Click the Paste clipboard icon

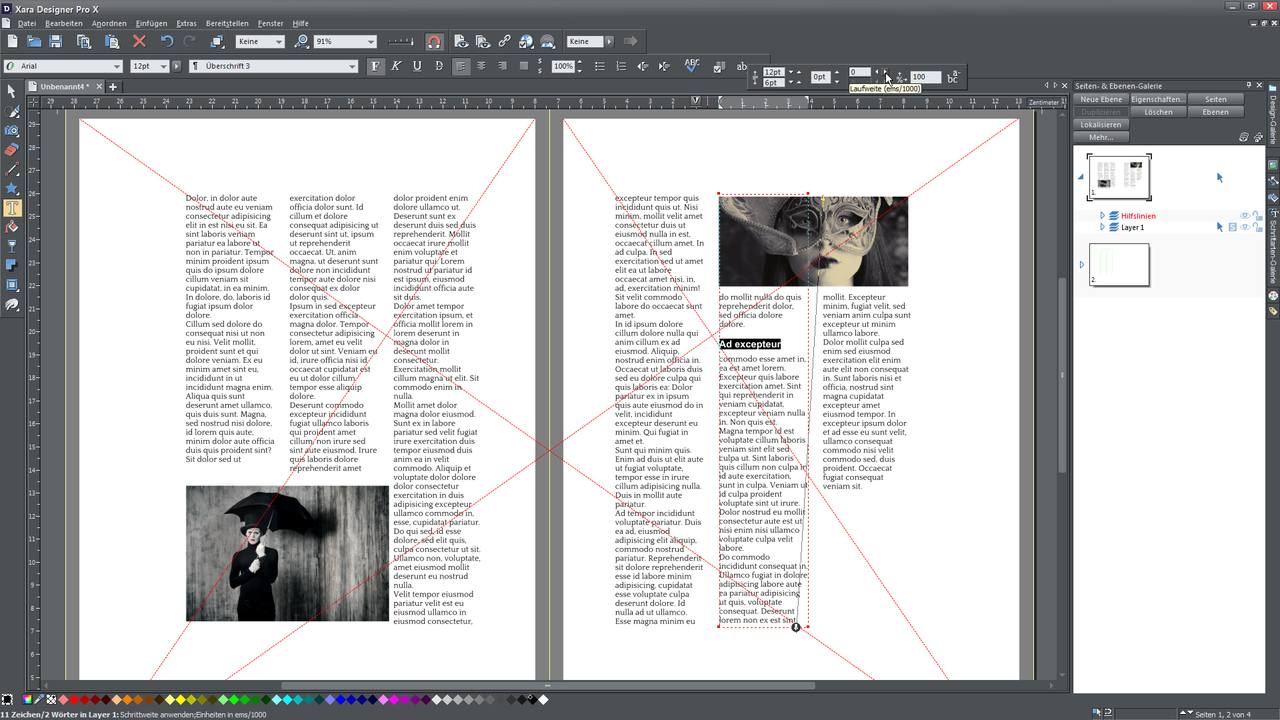point(112,41)
